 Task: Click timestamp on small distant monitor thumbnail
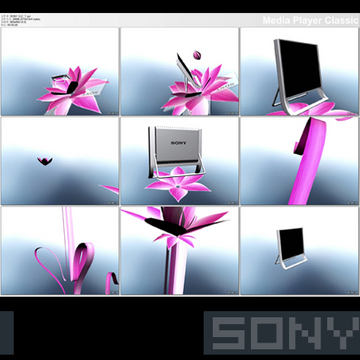(x=352, y=292)
